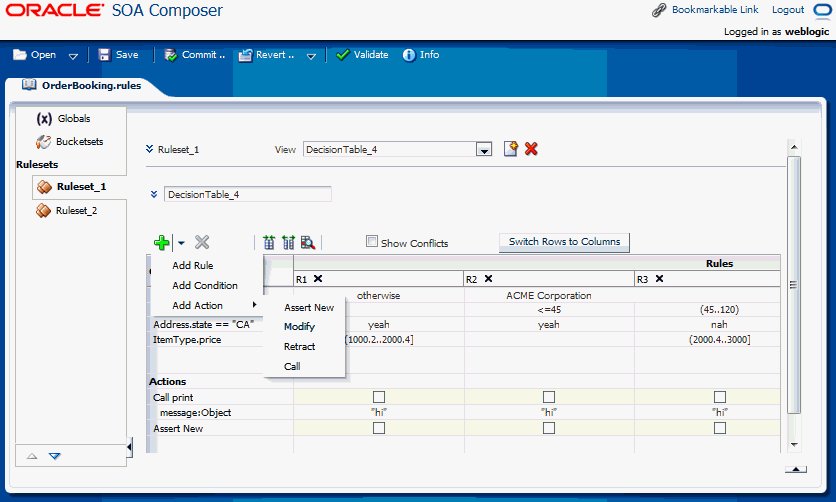Click the Globals (x) icon
The image size is (836, 502).
tap(44, 118)
